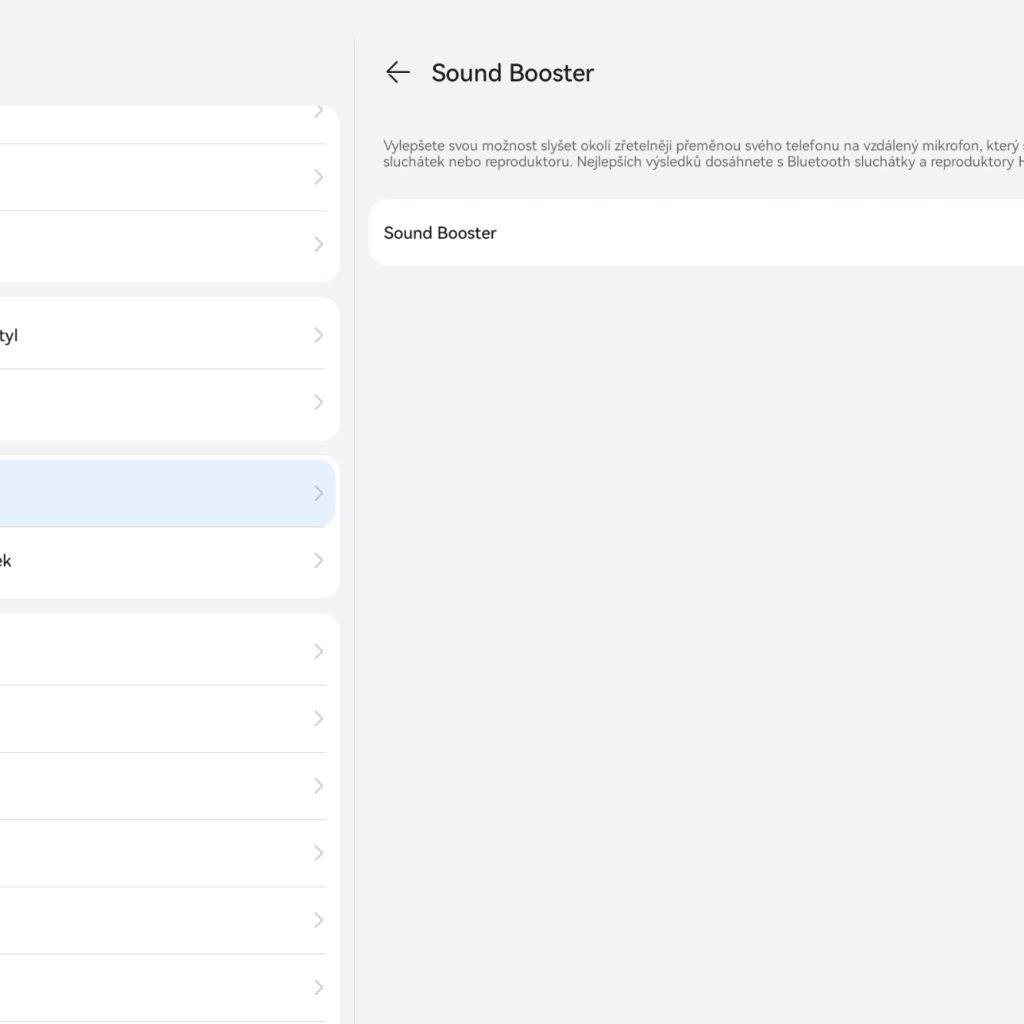
Task: Click second row chevron in the bottom card
Action: [x=319, y=718]
